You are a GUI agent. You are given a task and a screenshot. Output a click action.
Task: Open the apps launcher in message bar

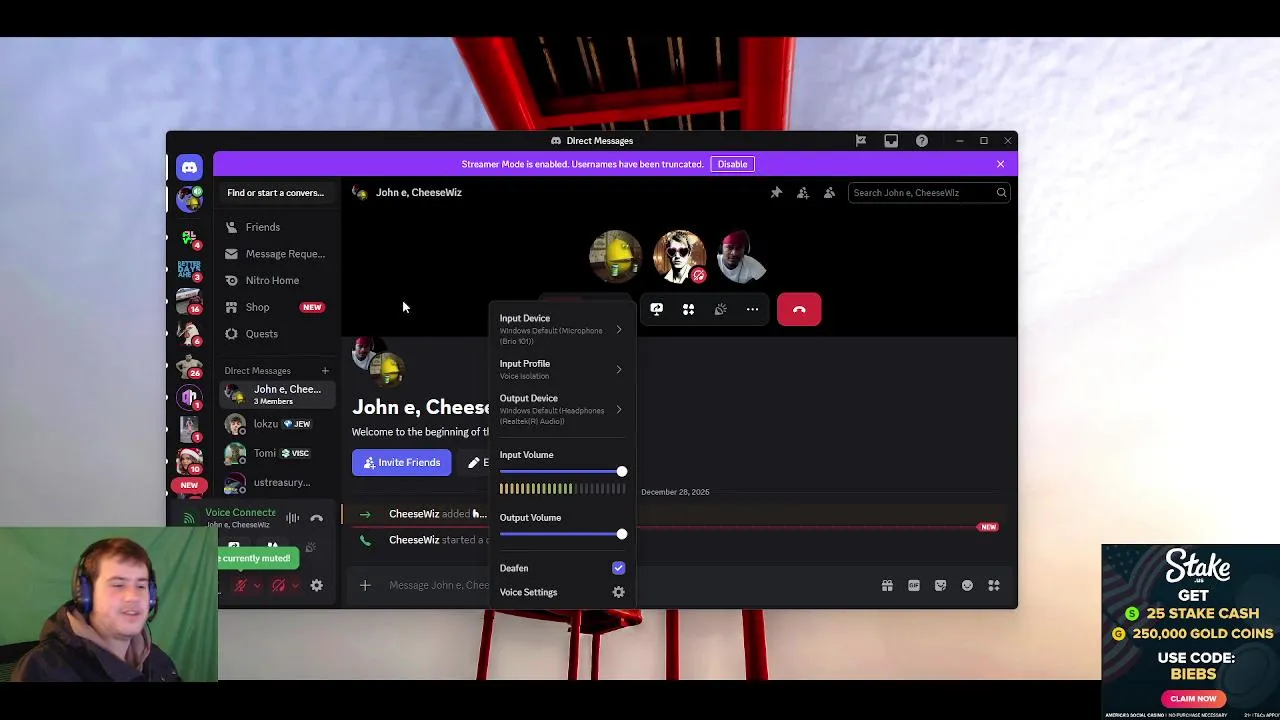pyautogui.click(x=994, y=586)
